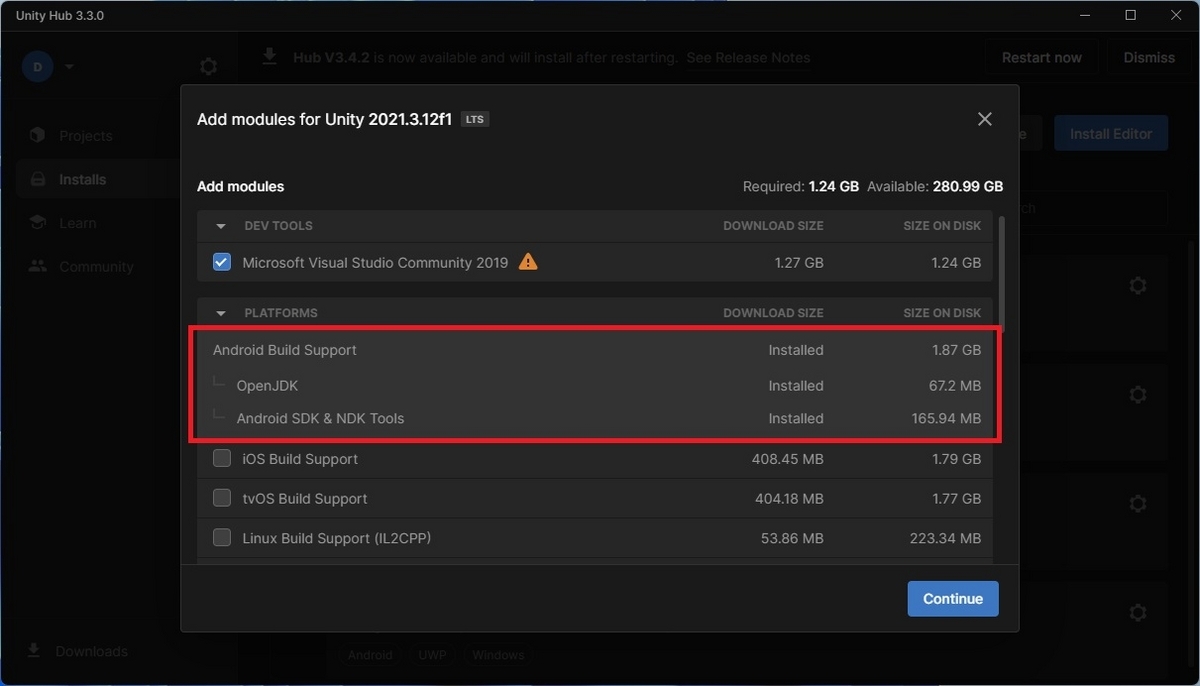This screenshot has height=686, width=1200.
Task: Click the modules list scrollbar
Action: pos(1000,274)
